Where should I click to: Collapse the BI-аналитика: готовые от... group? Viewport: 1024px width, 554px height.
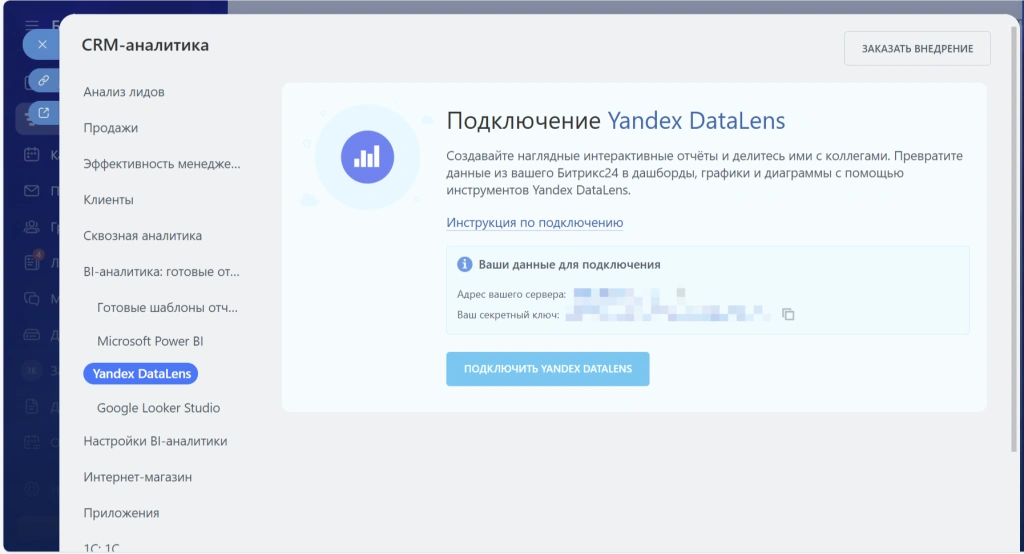click(x=161, y=272)
